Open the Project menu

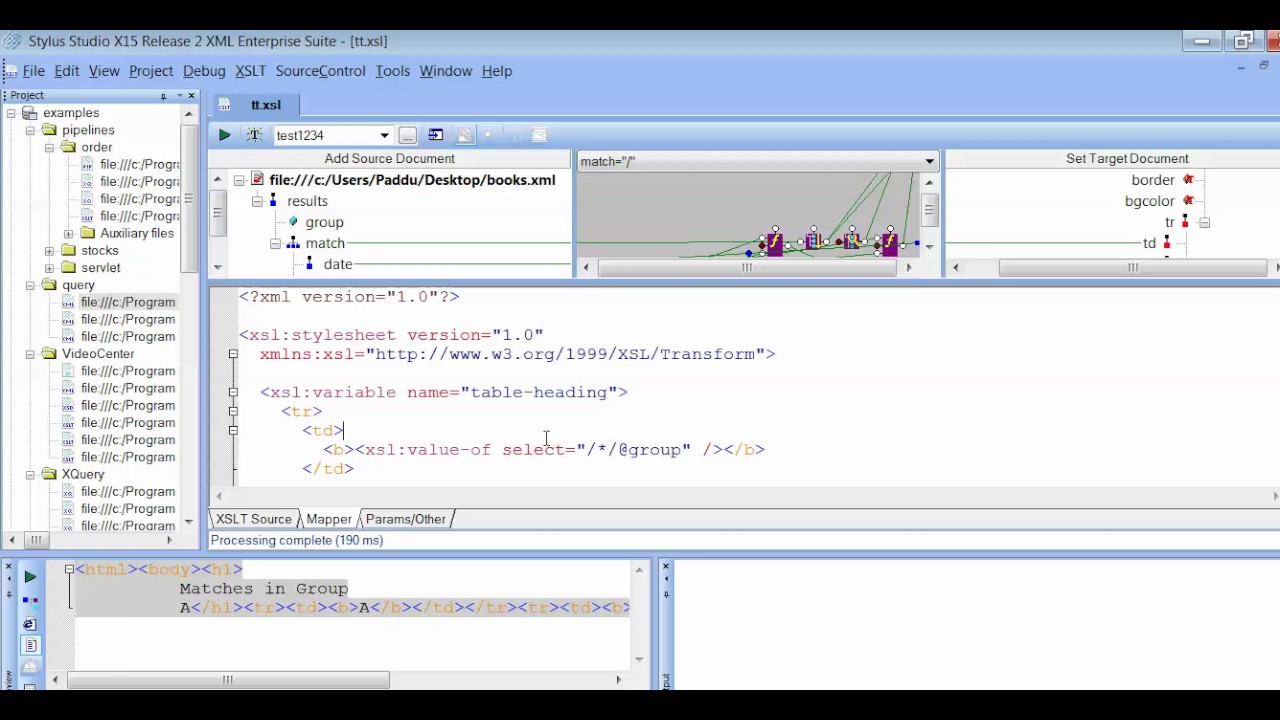151,71
